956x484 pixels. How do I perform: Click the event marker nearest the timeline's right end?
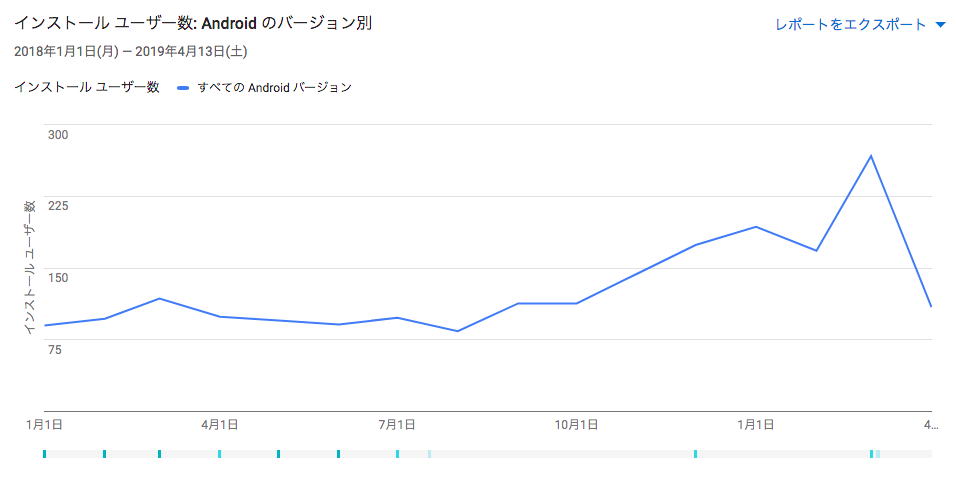877,455
